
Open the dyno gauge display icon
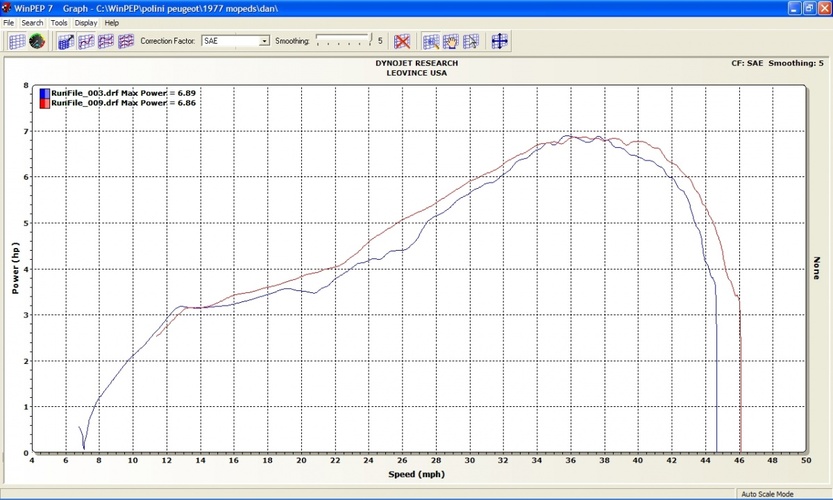coord(37,41)
